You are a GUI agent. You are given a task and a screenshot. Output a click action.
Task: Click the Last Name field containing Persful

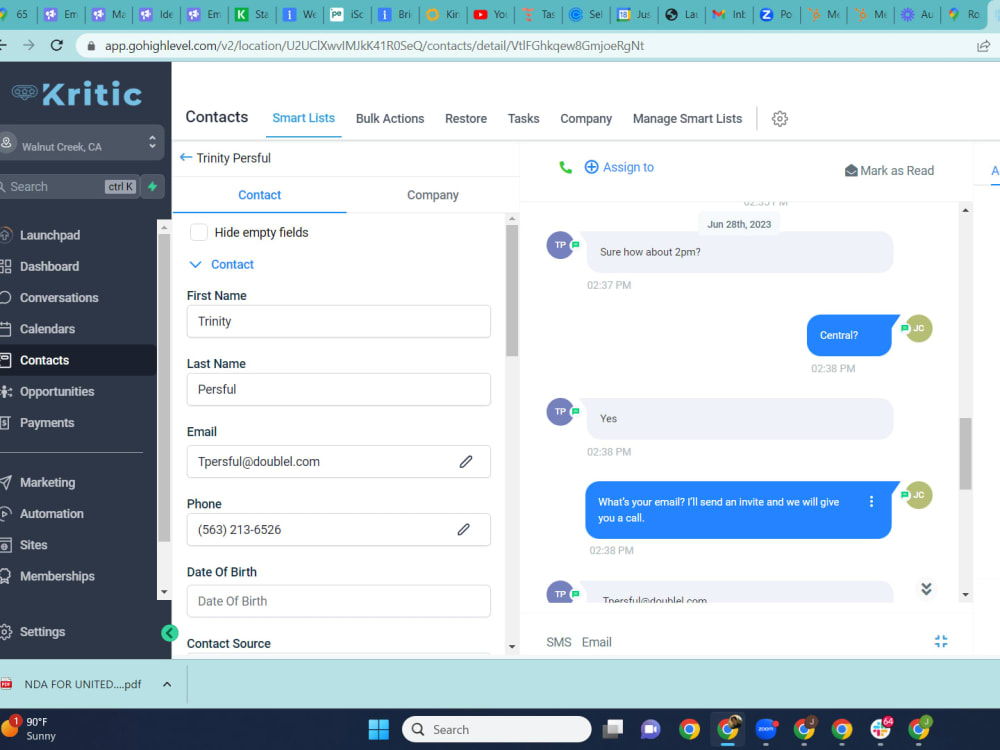(339, 390)
